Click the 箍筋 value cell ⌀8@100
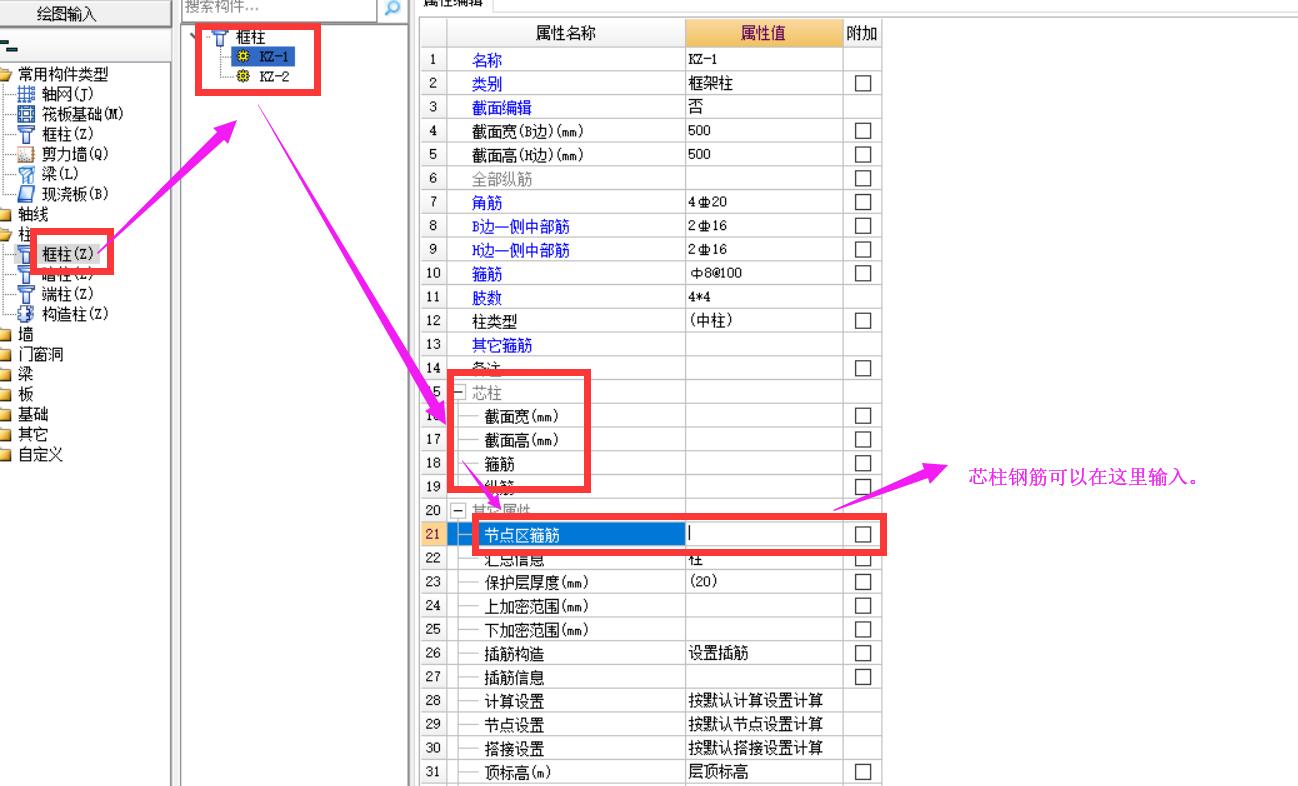The height and width of the screenshot is (786, 1298). click(764, 273)
